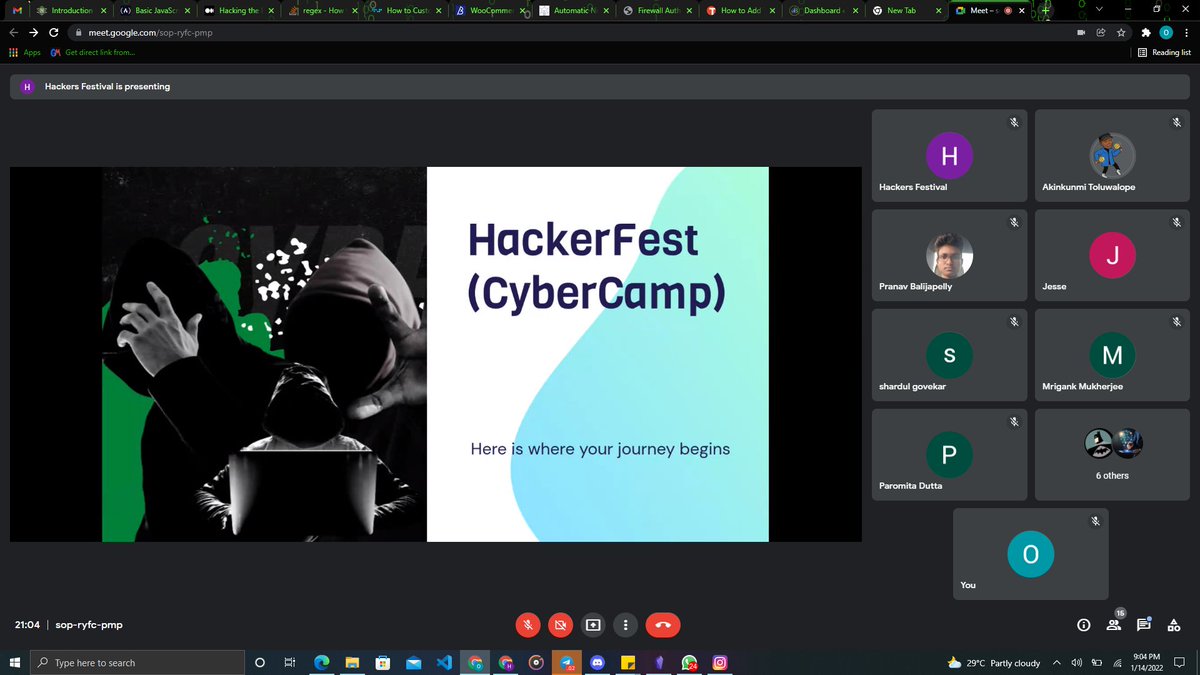Open Discord from the taskbar

click(598, 662)
